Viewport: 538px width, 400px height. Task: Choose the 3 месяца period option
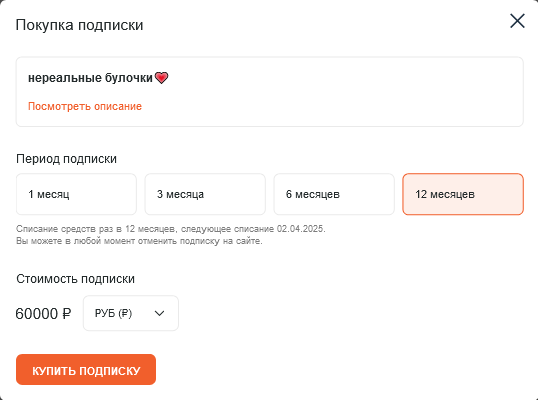(x=205, y=194)
